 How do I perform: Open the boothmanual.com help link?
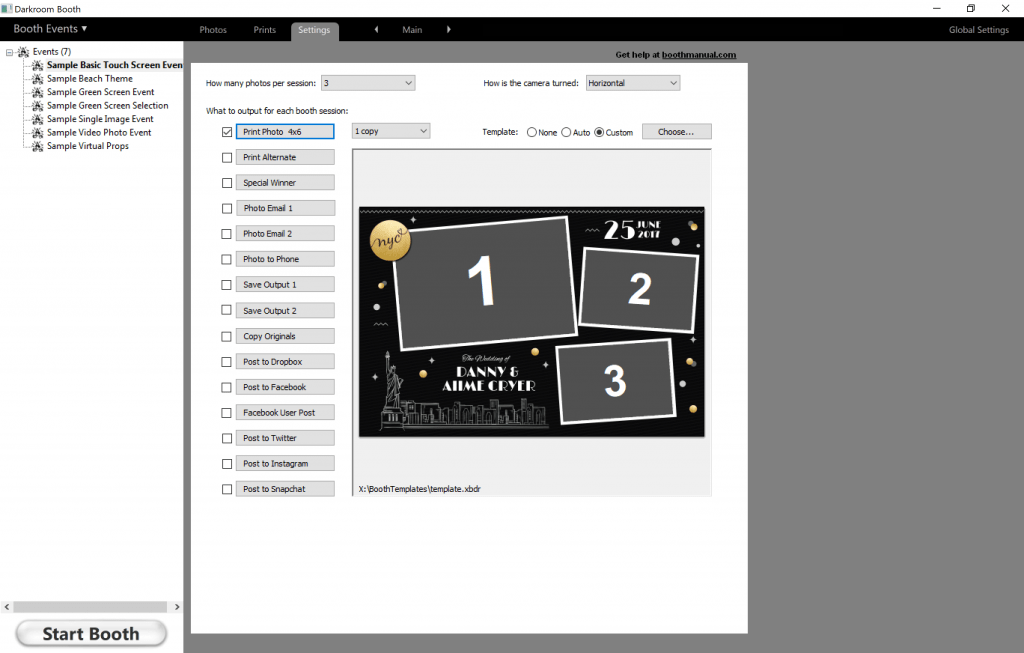click(x=699, y=55)
